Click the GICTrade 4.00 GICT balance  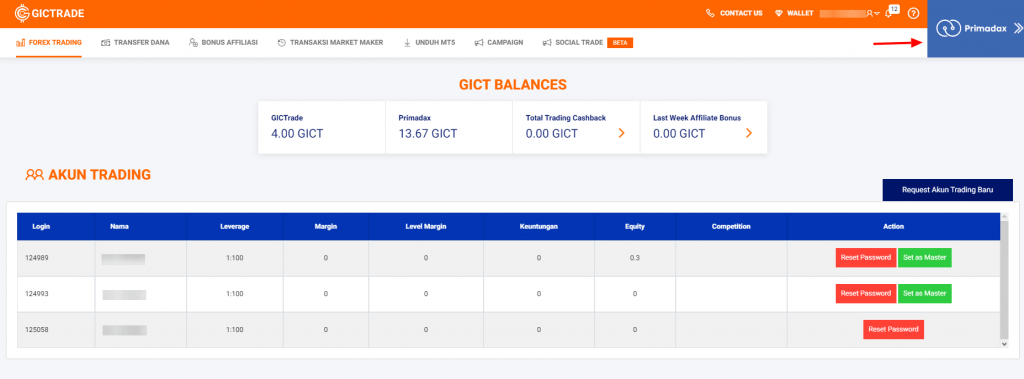coord(297,133)
